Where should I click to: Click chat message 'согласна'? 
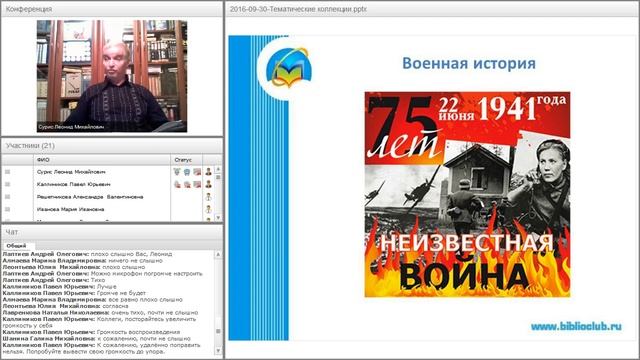pyautogui.click(x=116, y=306)
